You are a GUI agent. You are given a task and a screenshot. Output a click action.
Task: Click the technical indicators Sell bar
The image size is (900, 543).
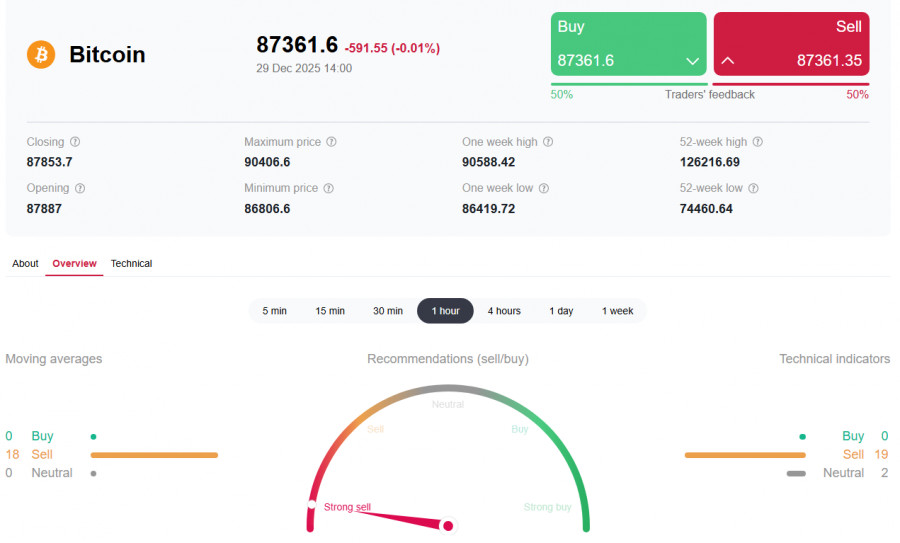745,455
